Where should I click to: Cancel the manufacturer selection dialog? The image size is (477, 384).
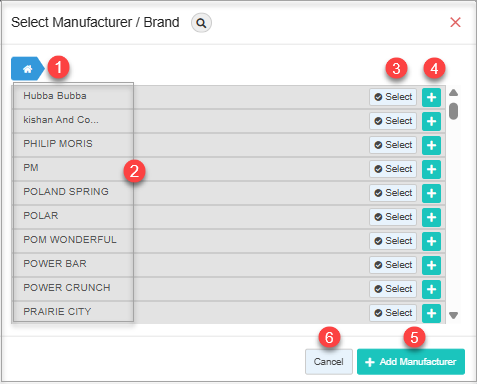coord(329,362)
